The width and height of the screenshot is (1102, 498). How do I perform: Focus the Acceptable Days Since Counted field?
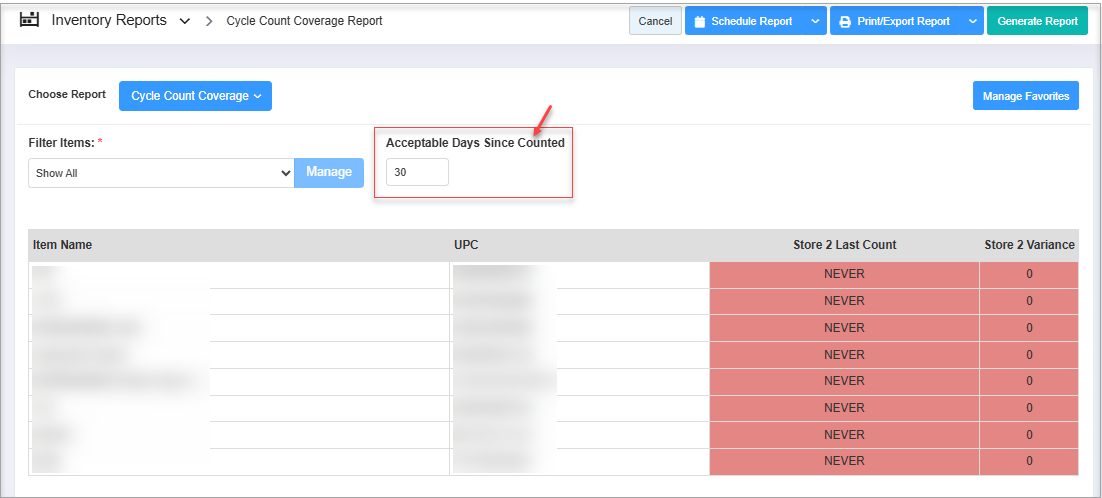417,172
